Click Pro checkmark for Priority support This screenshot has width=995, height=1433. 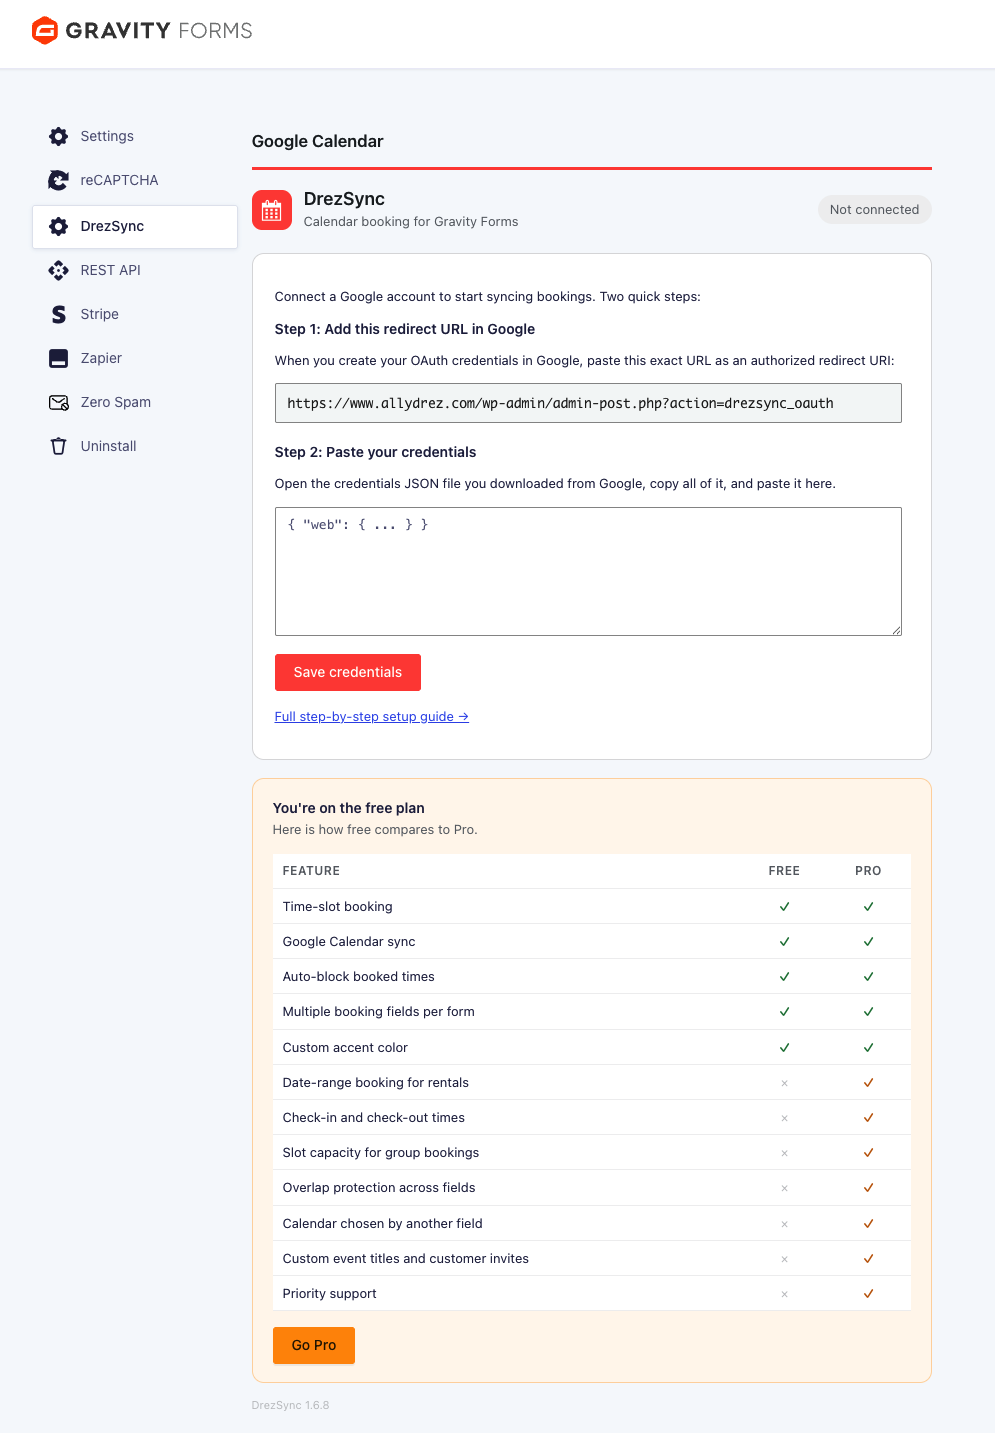pos(868,1293)
